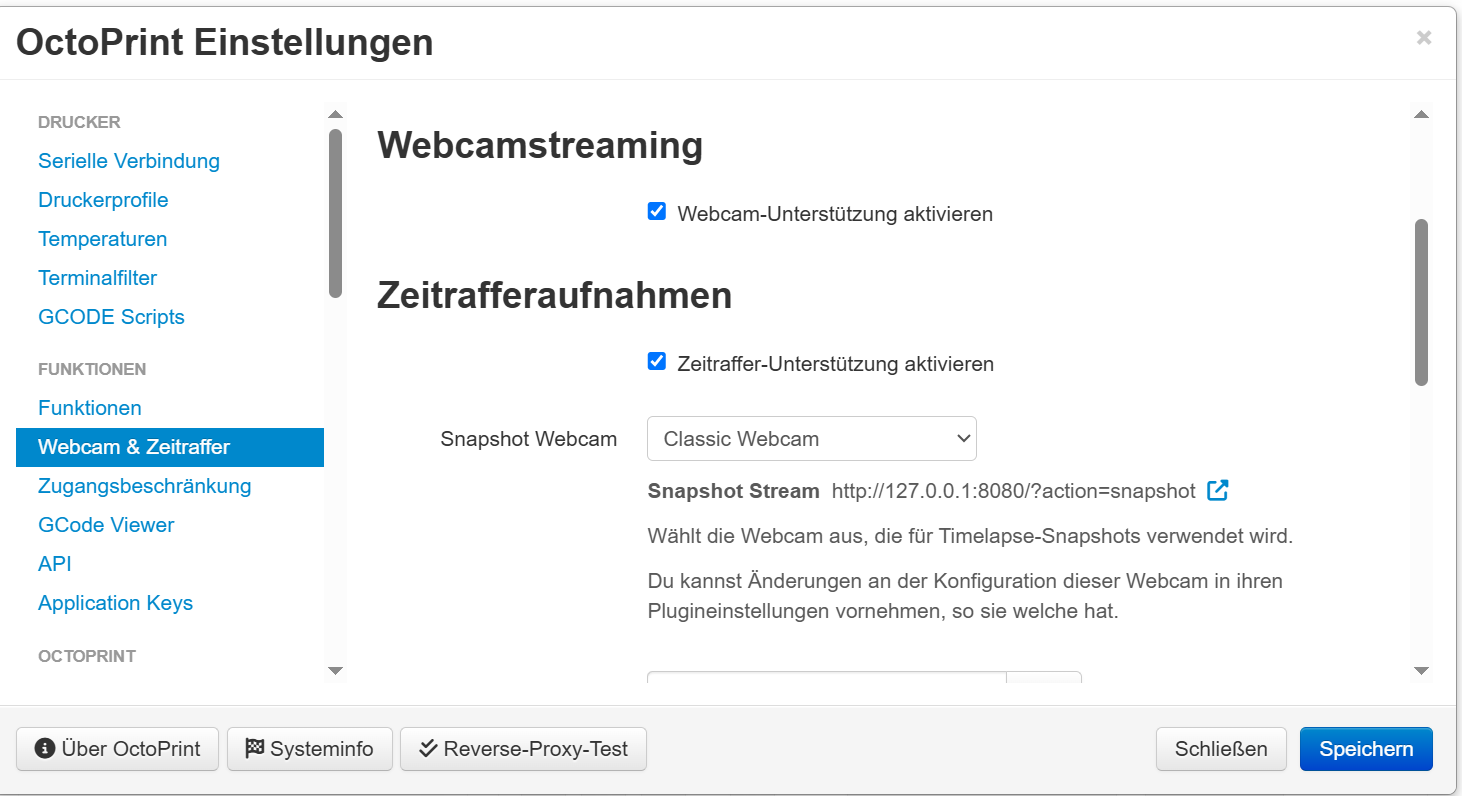Image resolution: width=1462 pixels, height=796 pixels.
Task: Select Terminalfilter in sidebar
Action: tap(98, 278)
